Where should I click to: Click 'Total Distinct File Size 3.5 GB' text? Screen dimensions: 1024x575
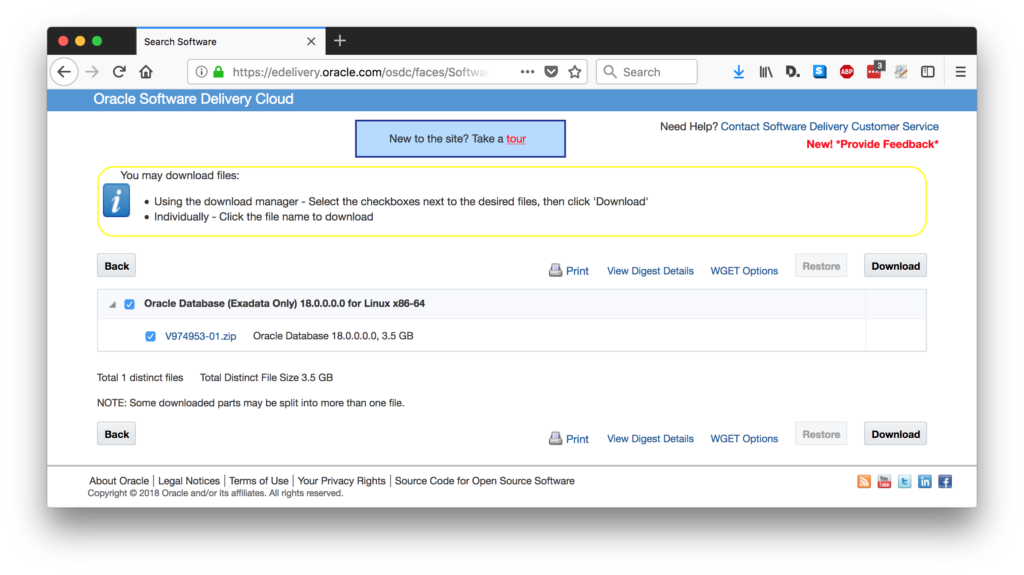[x=266, y=378]
